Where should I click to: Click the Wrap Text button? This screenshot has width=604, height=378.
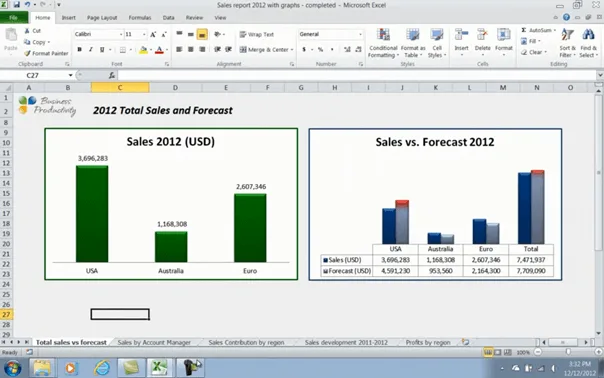pos(257,34)
